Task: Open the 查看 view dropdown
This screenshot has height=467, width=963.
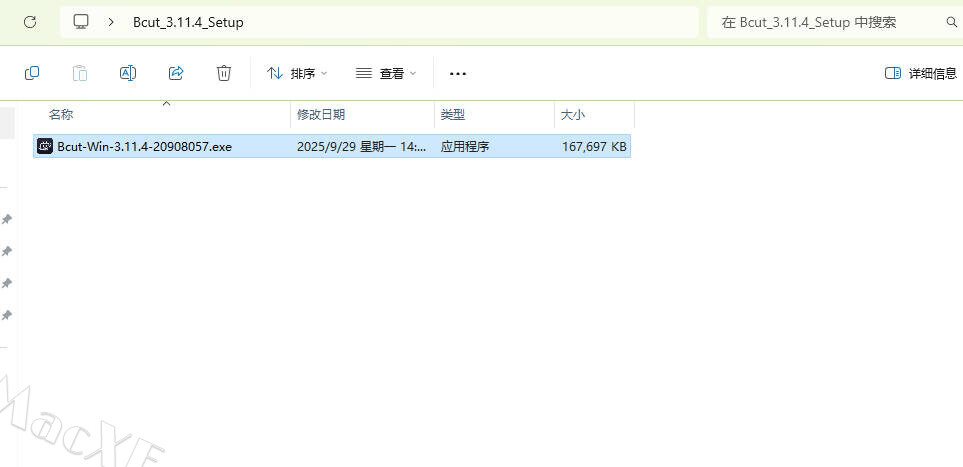Action: pyautogui.click(x=386, y=73)
